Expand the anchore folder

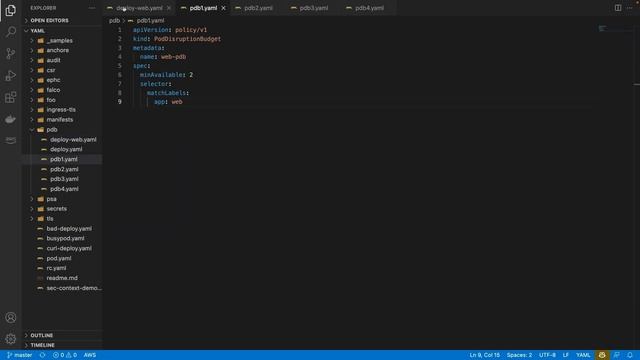pyautogui.click(x=58, y=50)
